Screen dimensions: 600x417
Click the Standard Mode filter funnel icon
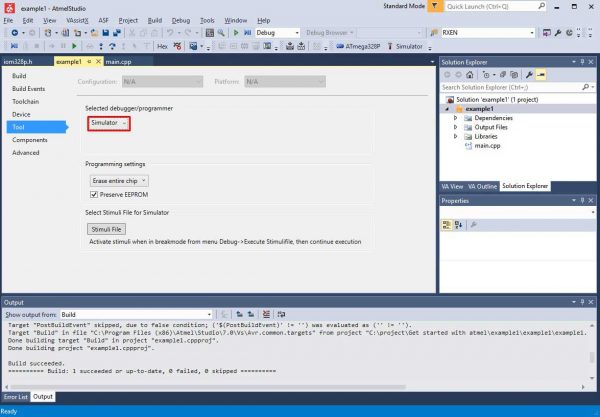coord(435,6)
